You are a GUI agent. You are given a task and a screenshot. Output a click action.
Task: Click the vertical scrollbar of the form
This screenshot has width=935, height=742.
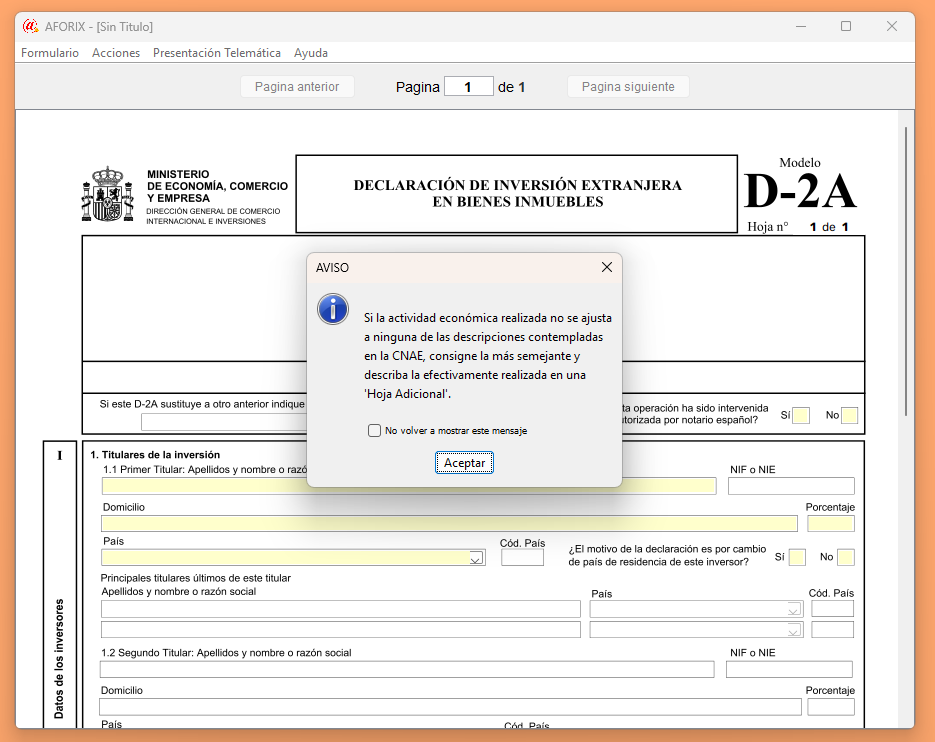pos(907,270)
